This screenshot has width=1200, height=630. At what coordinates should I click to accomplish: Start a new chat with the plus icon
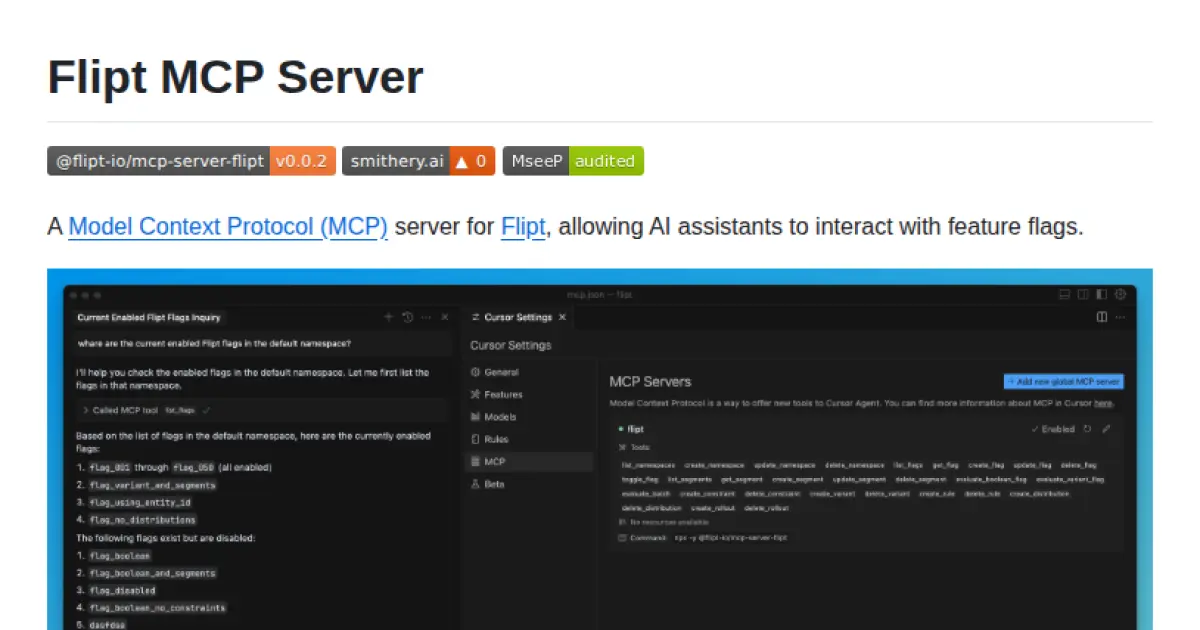coord(388,316)
